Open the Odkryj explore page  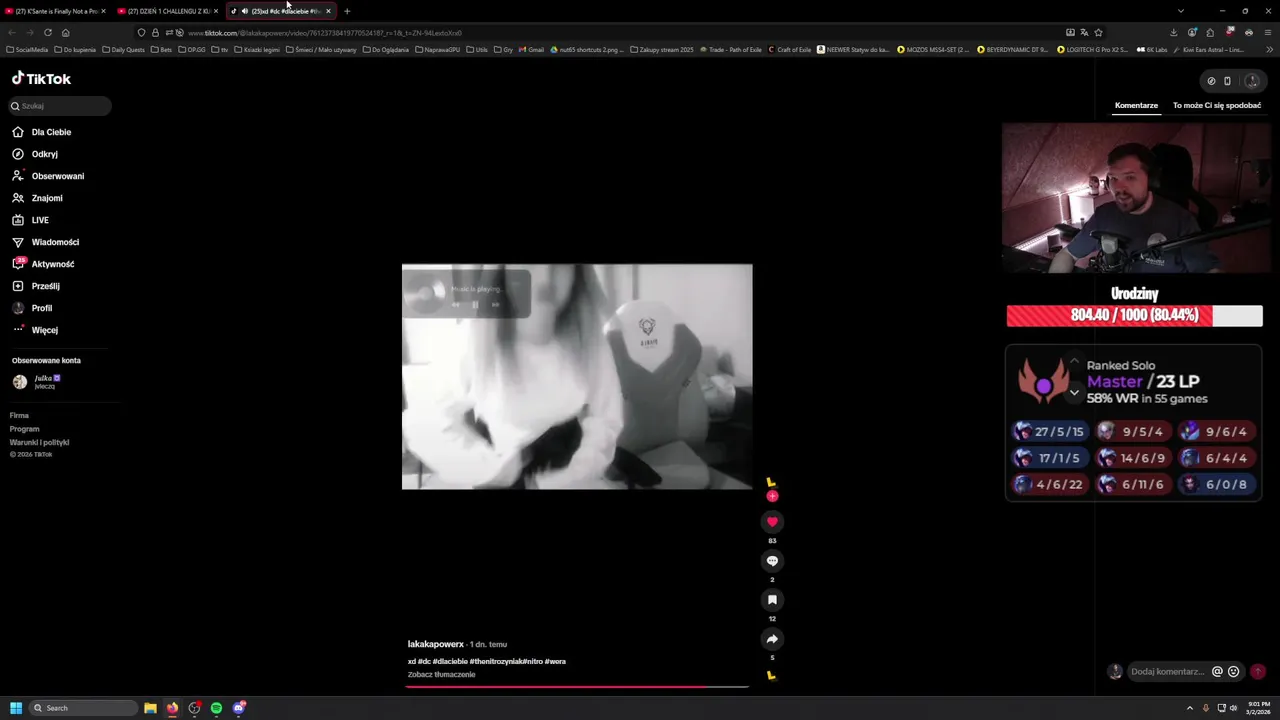point(35,154)
